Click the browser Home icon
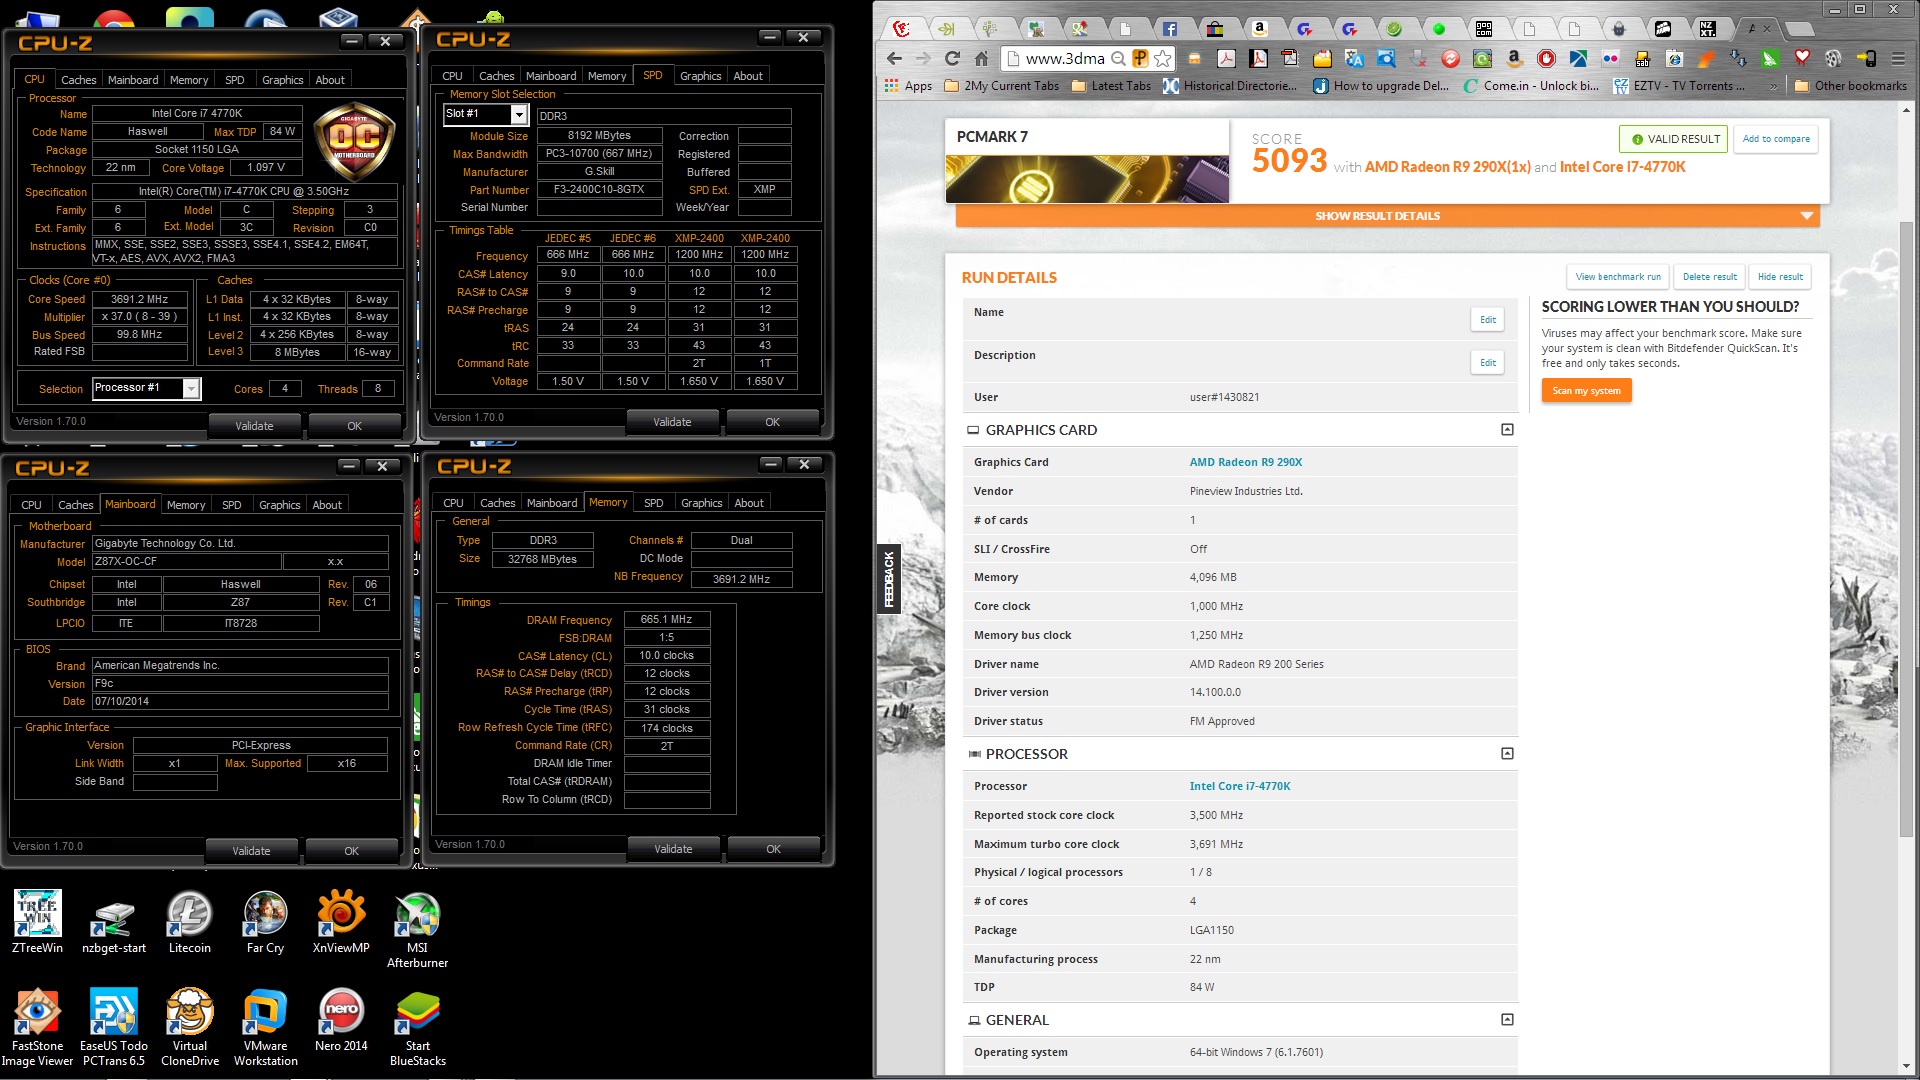The height and width of the screenshot is (1080, 1920). click(981, 59)
